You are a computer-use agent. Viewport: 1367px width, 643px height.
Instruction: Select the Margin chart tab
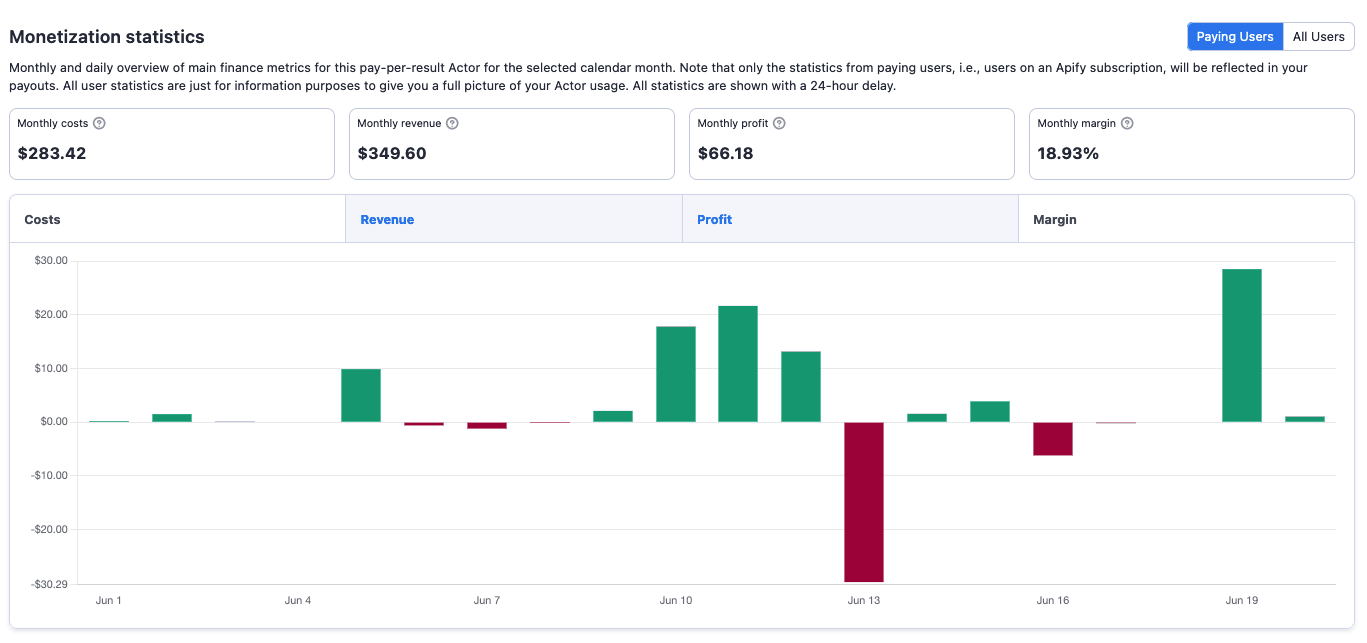tap(1186, 220)
